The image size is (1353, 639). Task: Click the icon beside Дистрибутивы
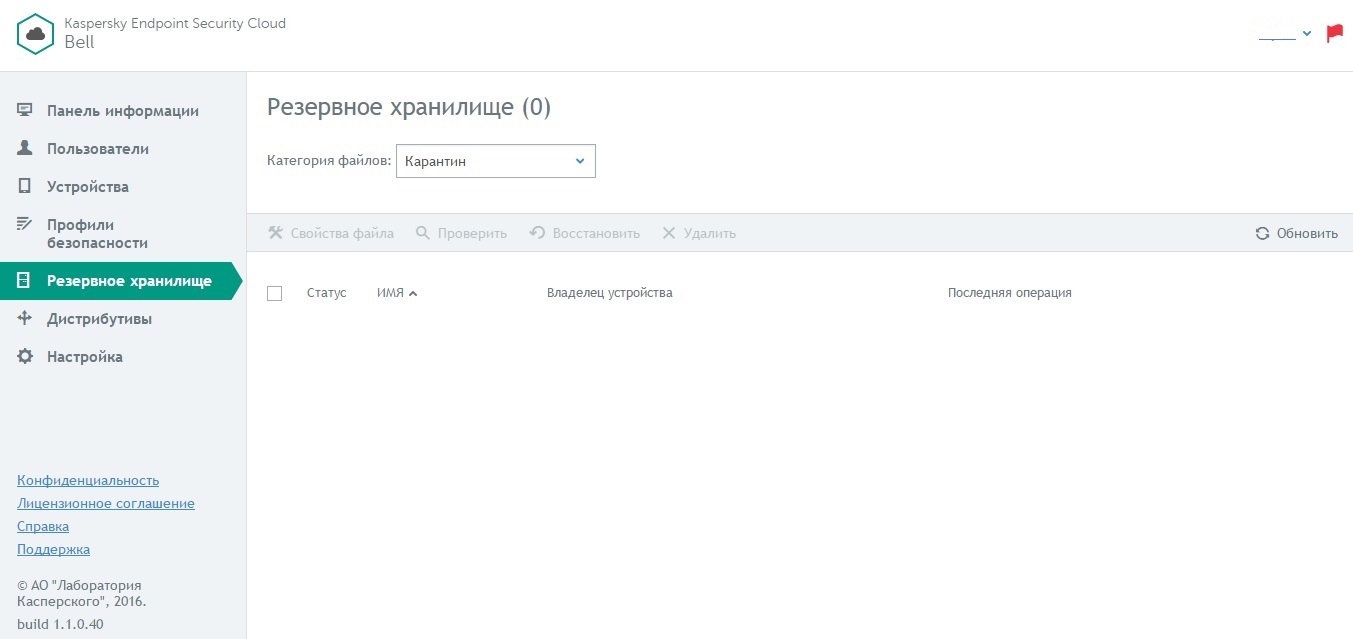point(25,318)
